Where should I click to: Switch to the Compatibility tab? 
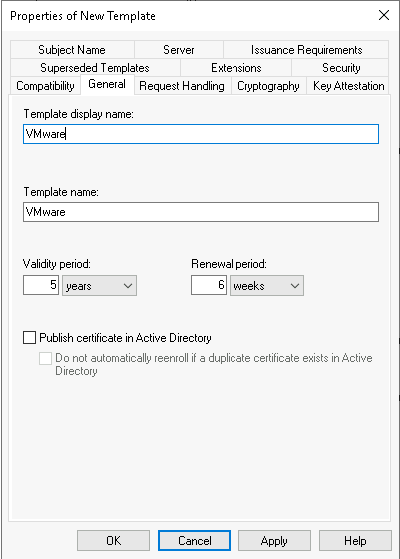(x=45, y=86)
